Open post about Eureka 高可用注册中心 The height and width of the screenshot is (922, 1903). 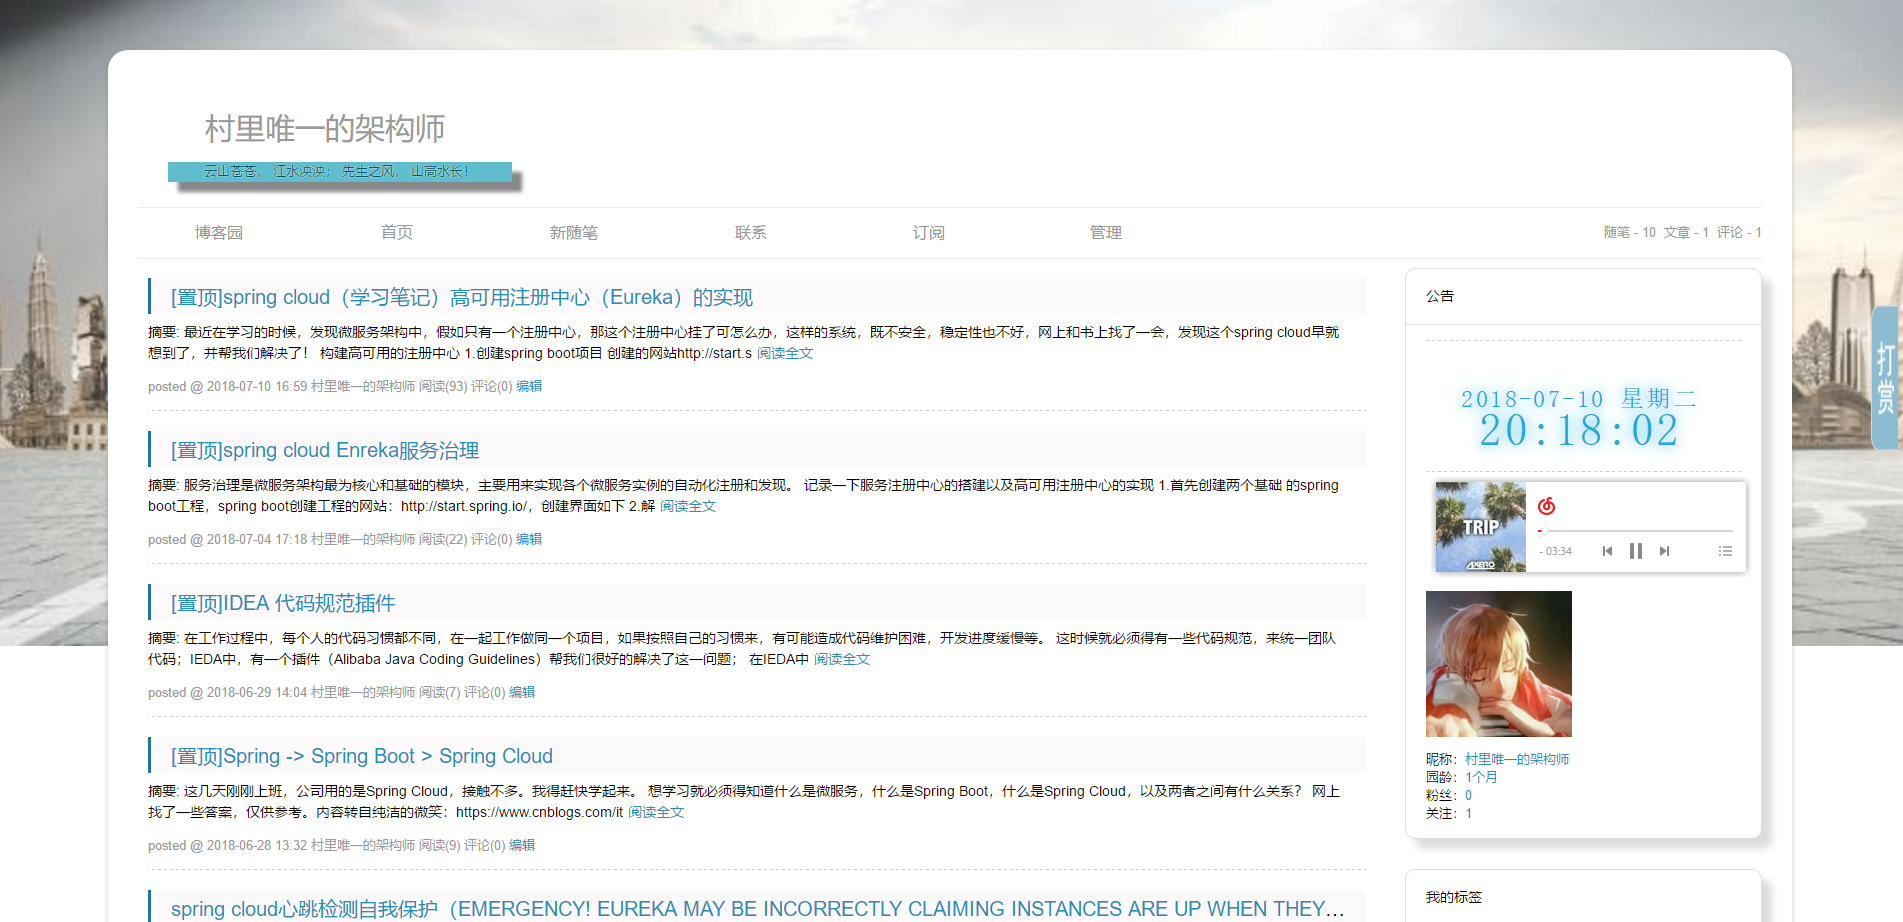tap(462, 297)
